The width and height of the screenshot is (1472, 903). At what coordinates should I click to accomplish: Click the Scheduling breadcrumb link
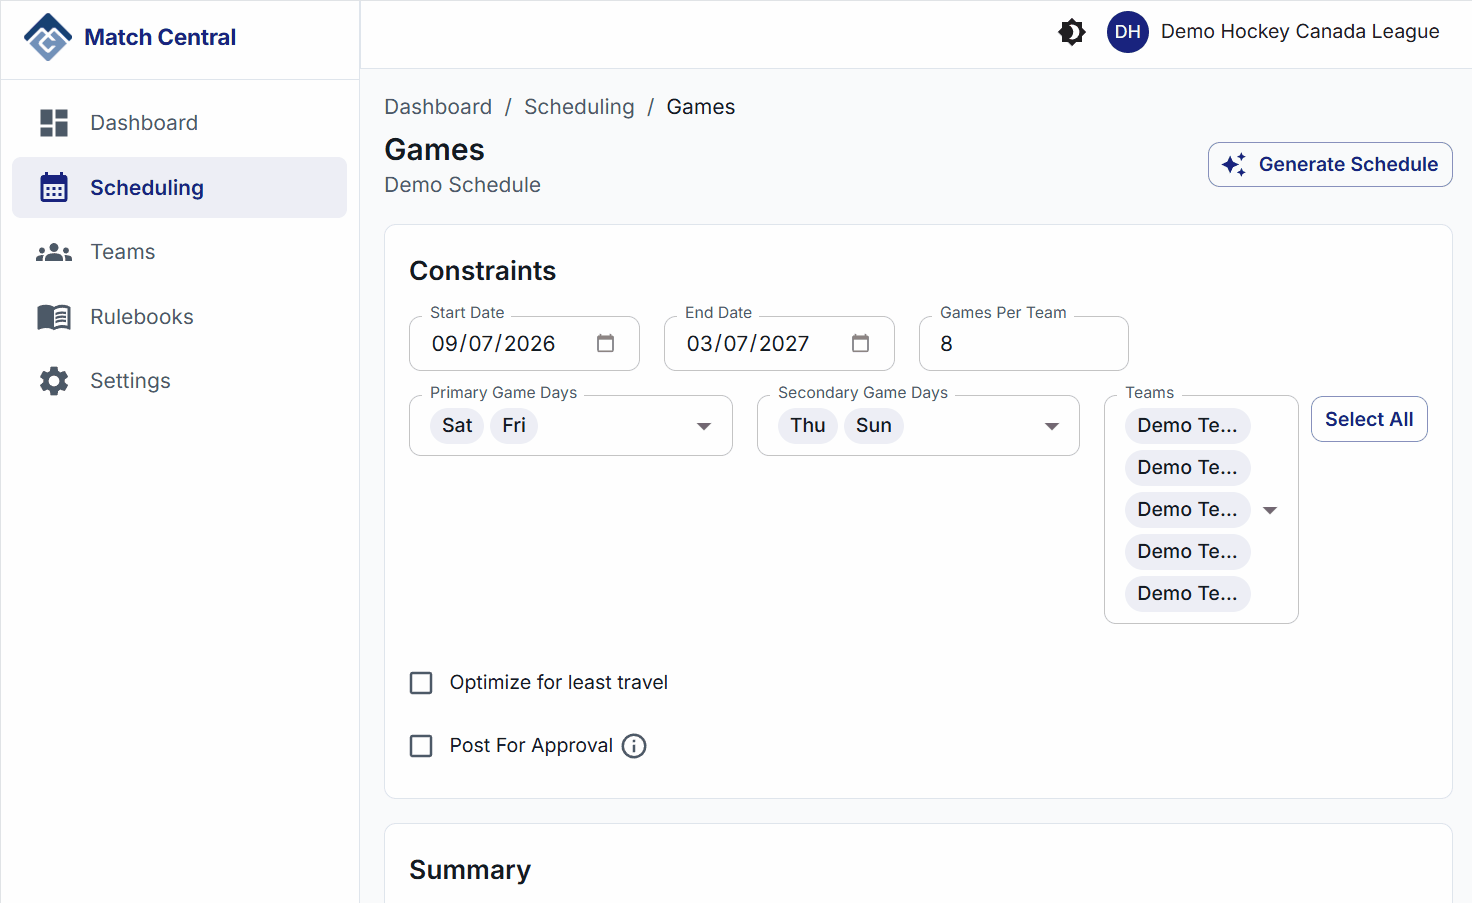click(x=579, y=107)
